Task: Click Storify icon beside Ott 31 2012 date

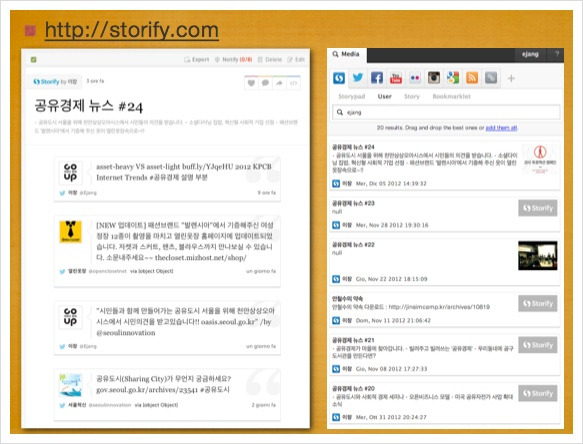Action: 336,417
